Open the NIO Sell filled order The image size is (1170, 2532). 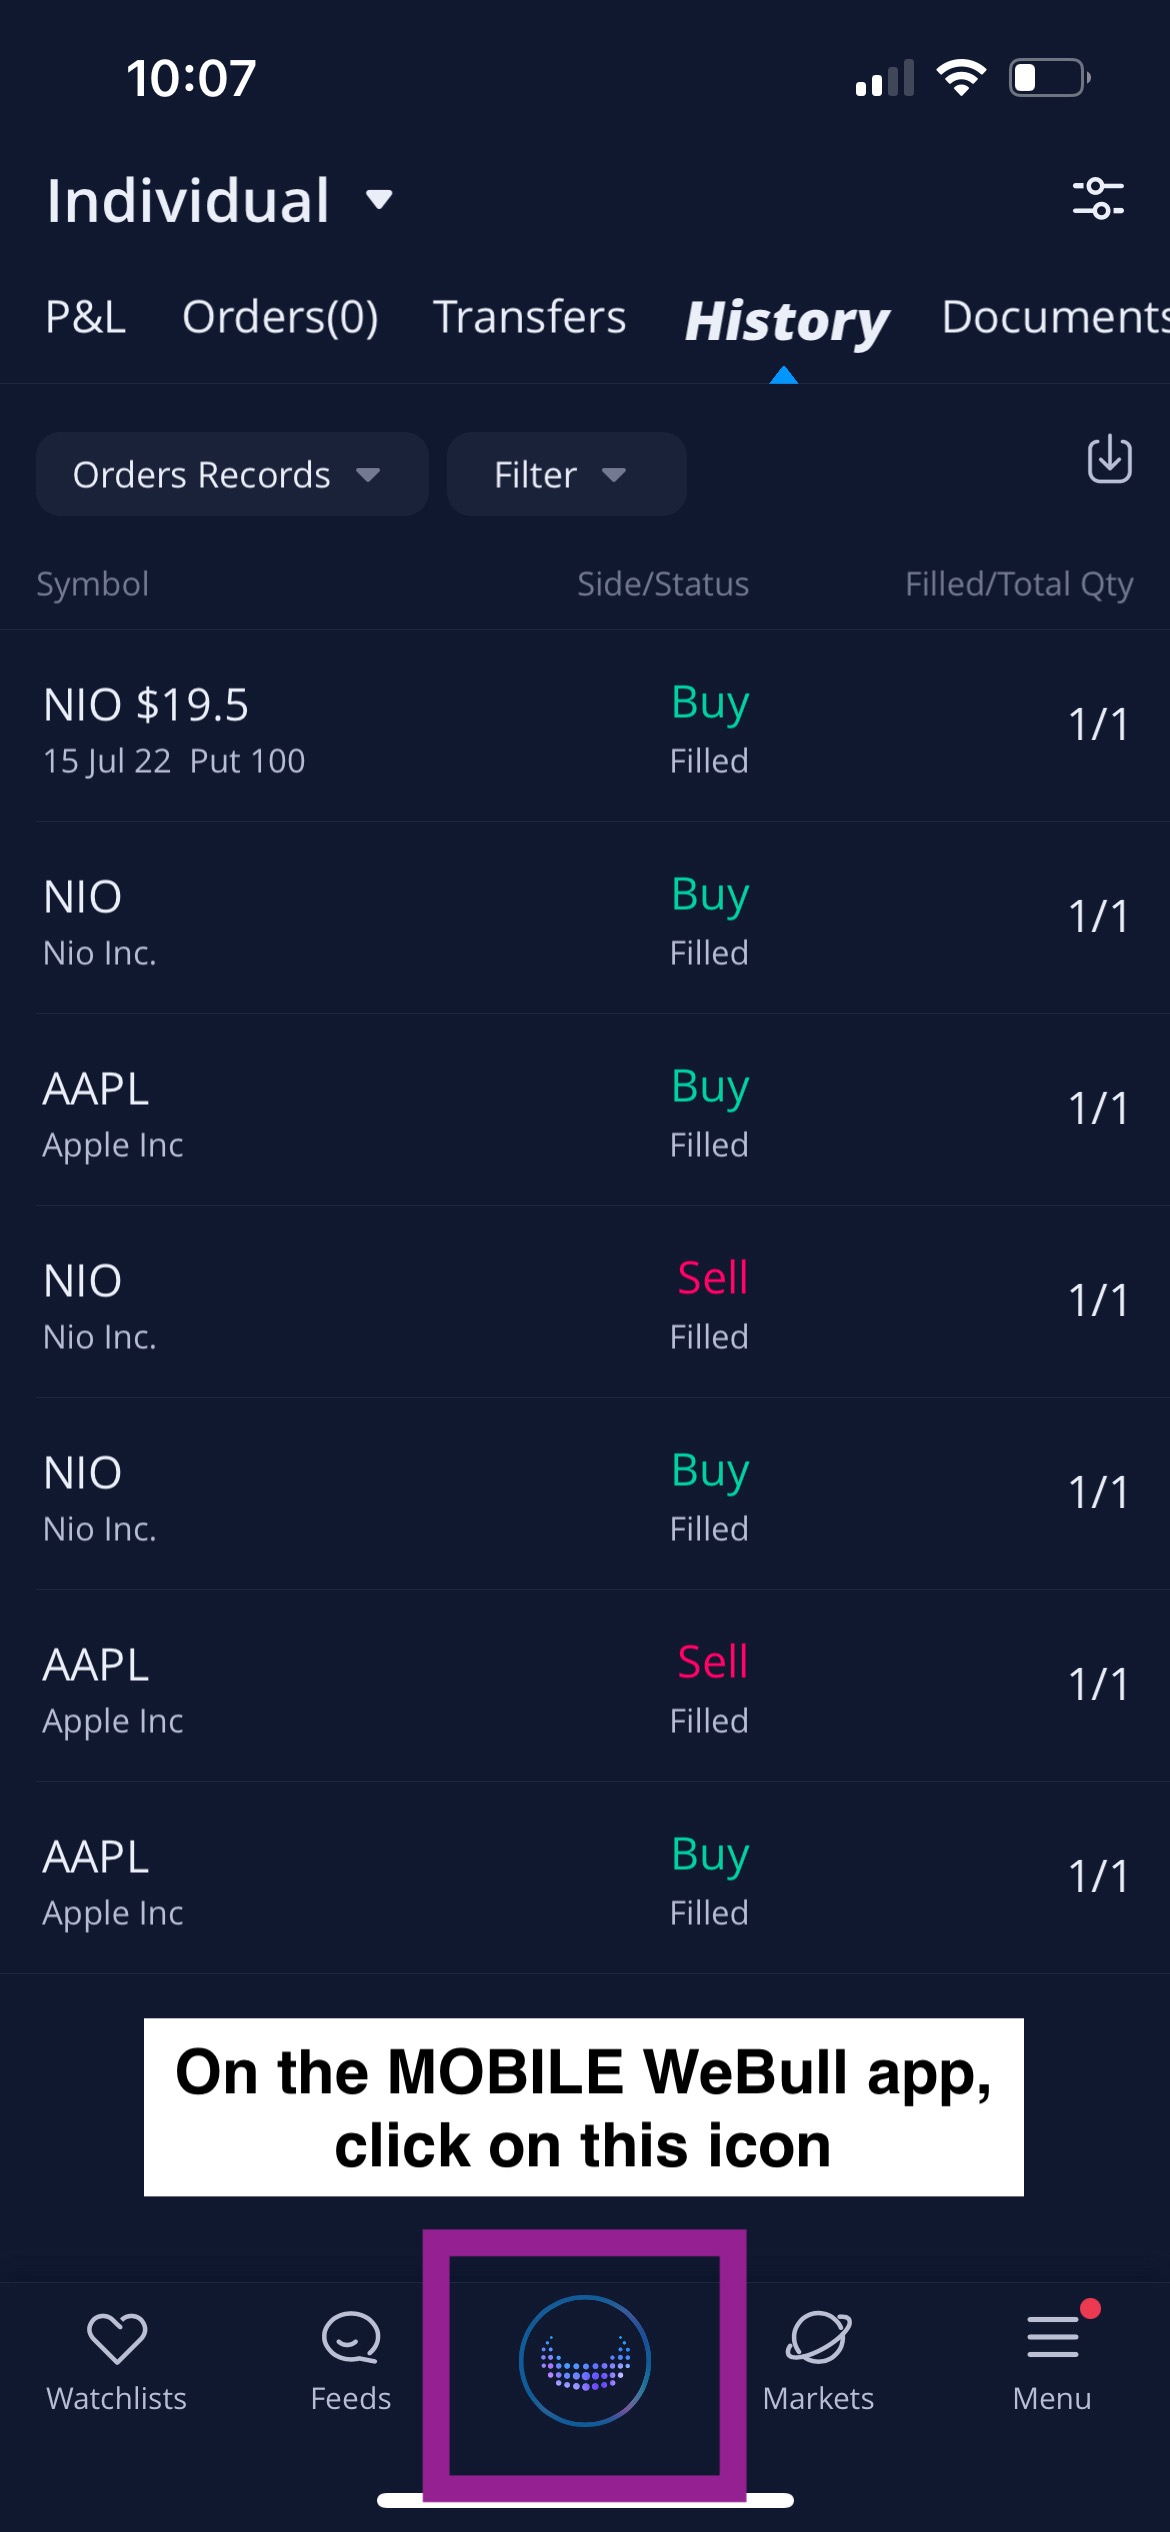(x=585, y=1303)
